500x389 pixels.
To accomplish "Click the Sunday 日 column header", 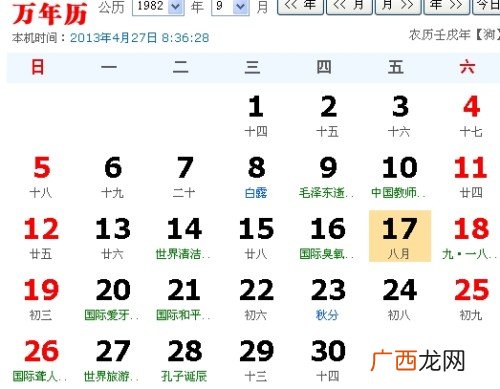I will (x=38, y=67).
